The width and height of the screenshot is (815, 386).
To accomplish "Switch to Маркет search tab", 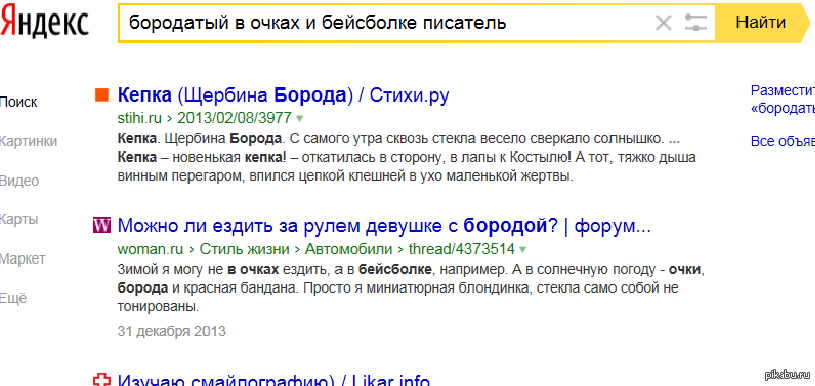I will click(23, 259).
